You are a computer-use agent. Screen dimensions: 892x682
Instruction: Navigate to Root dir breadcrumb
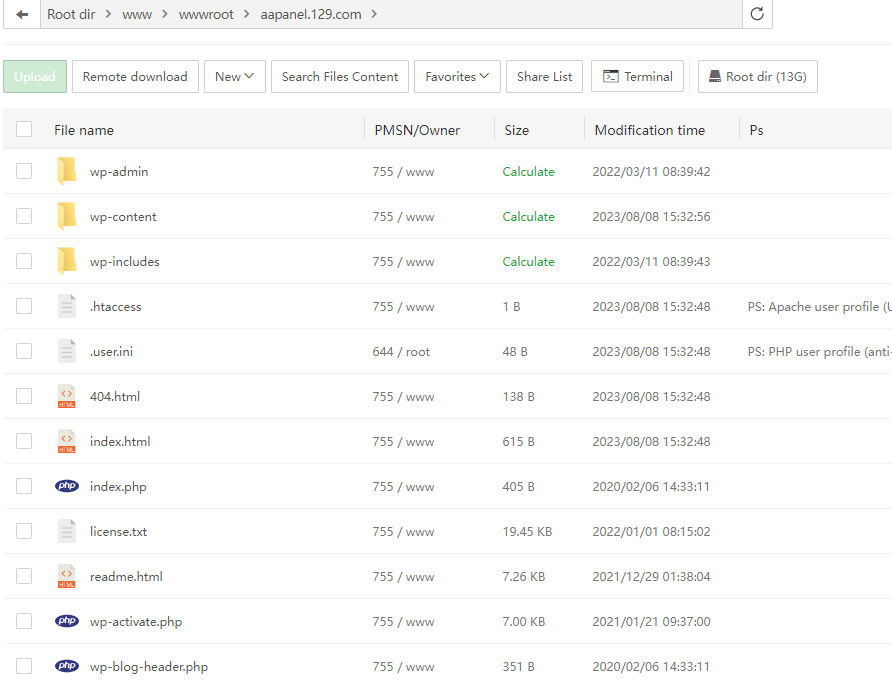point(71,14)
